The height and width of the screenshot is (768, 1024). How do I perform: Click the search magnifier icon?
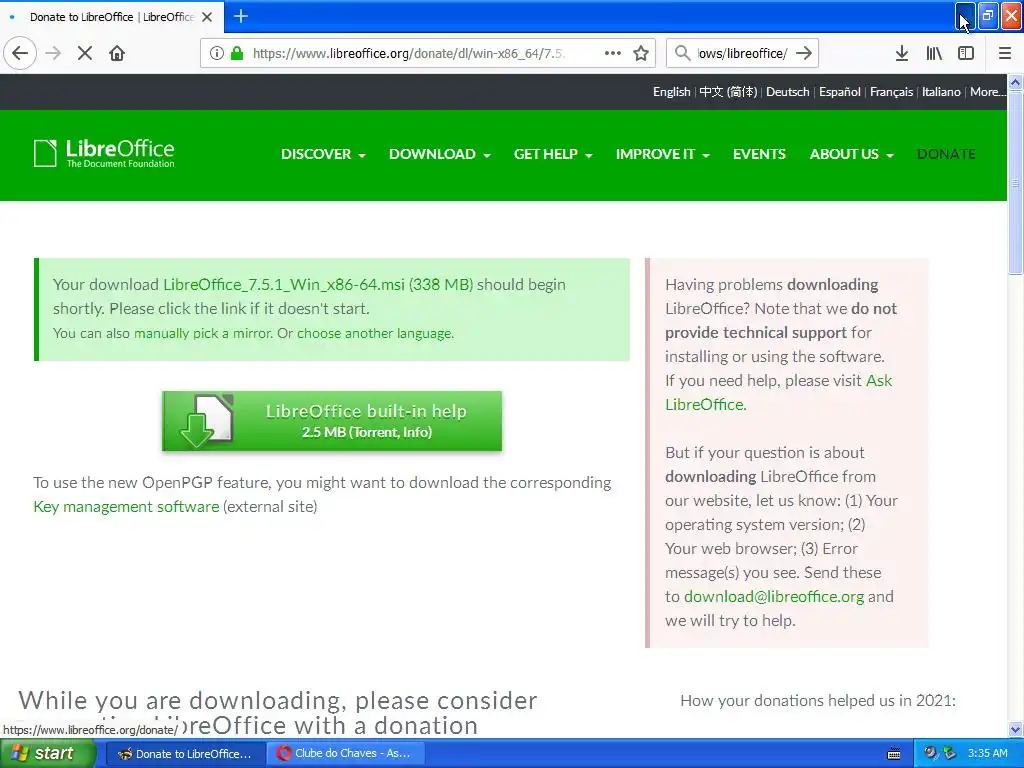(x=682, y=53)
